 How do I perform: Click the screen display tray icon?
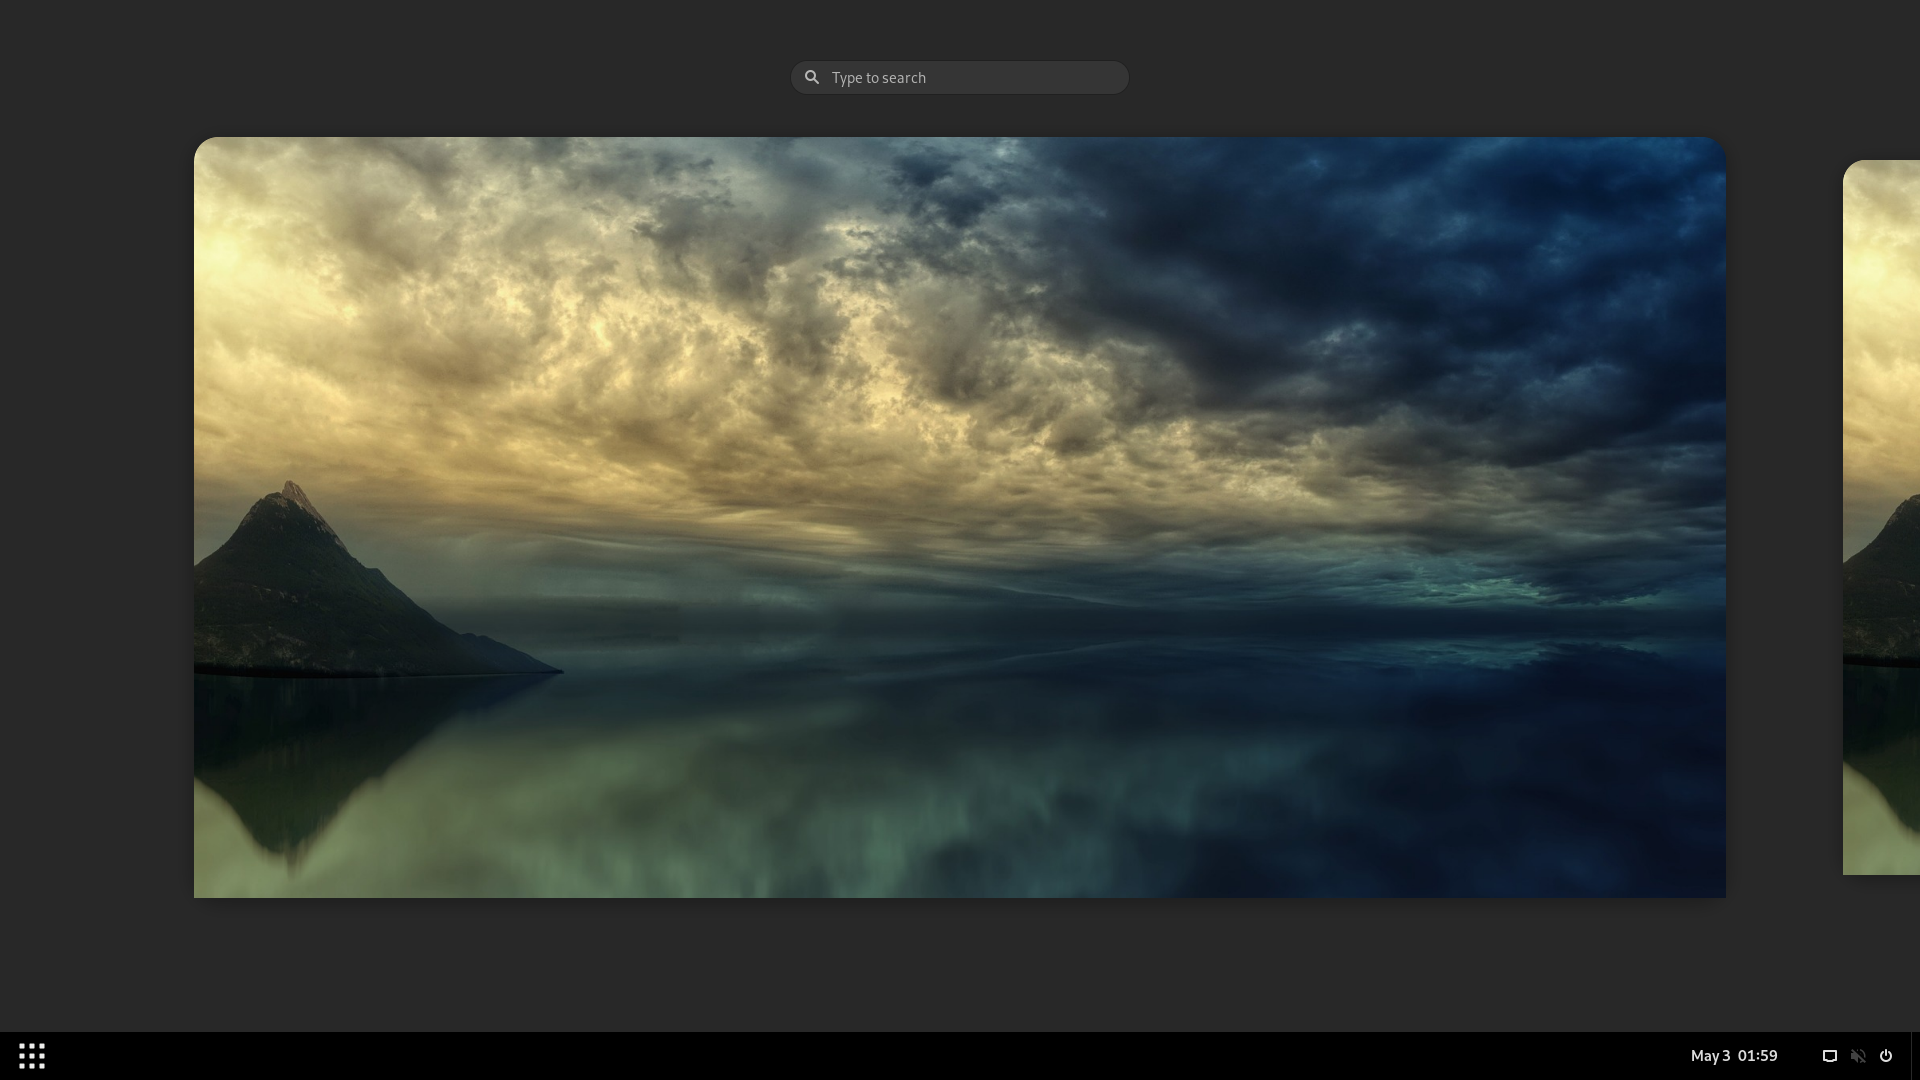point(1830,1056)
